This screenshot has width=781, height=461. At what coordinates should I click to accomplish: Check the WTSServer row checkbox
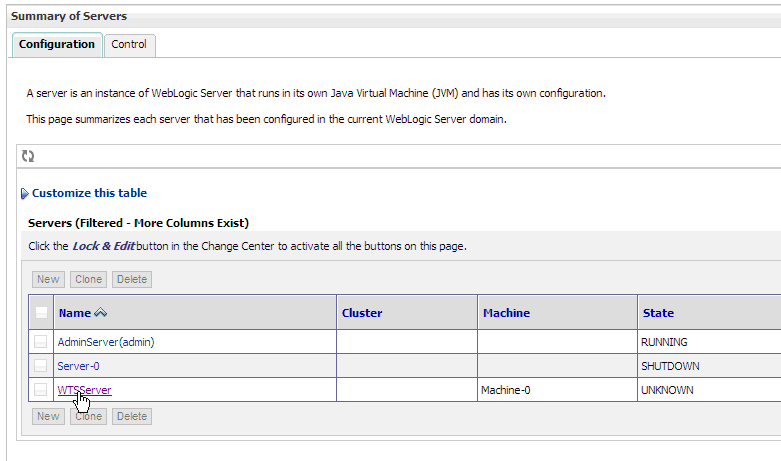[x=40, y=389]
